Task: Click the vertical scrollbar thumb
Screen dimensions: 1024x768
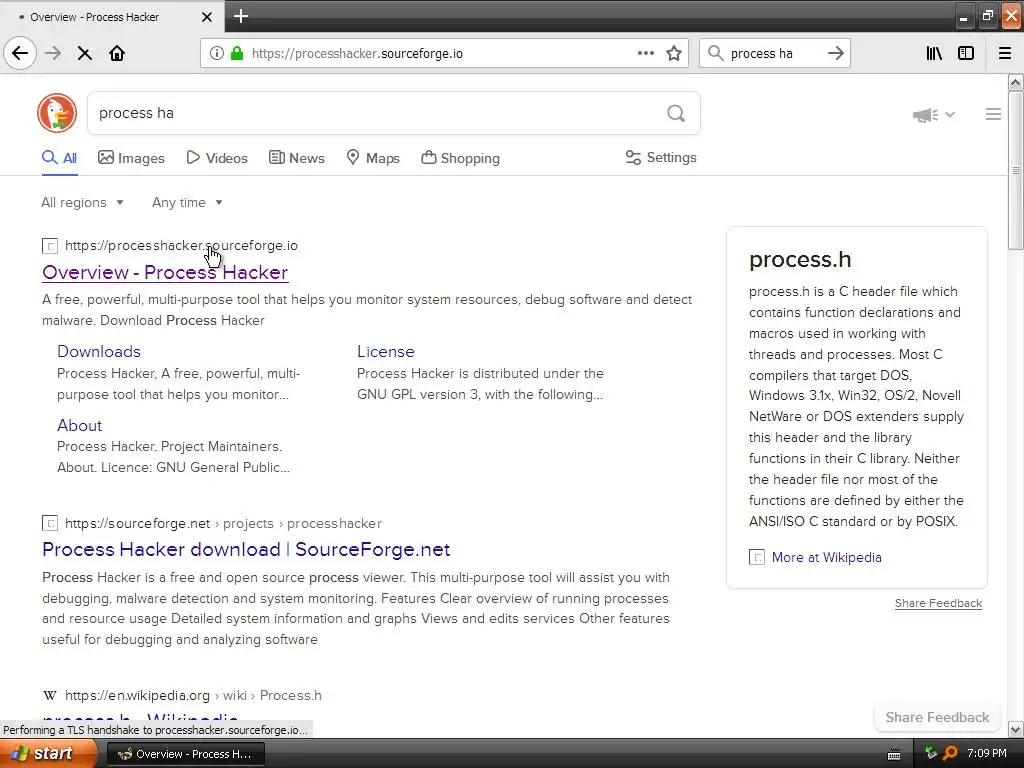Action: click(x=1015, y=171)
